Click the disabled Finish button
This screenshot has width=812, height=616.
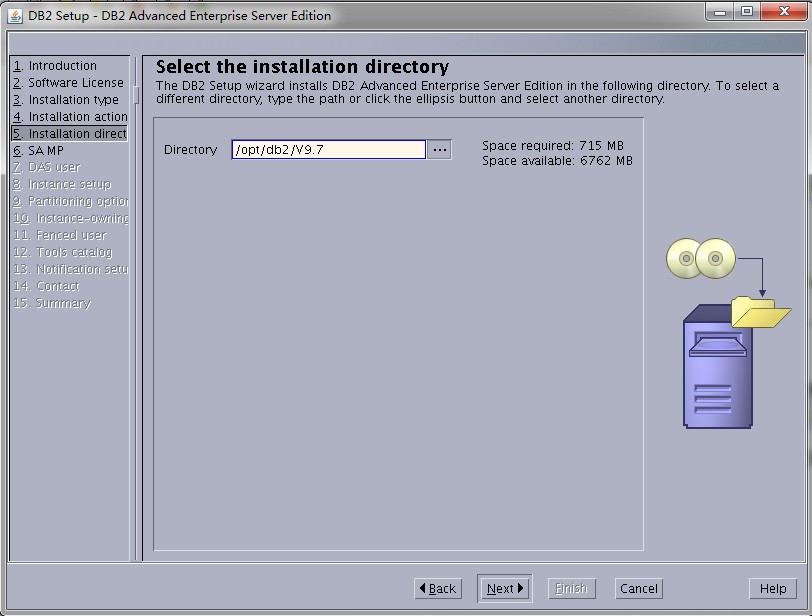click(x=572, y=589)
